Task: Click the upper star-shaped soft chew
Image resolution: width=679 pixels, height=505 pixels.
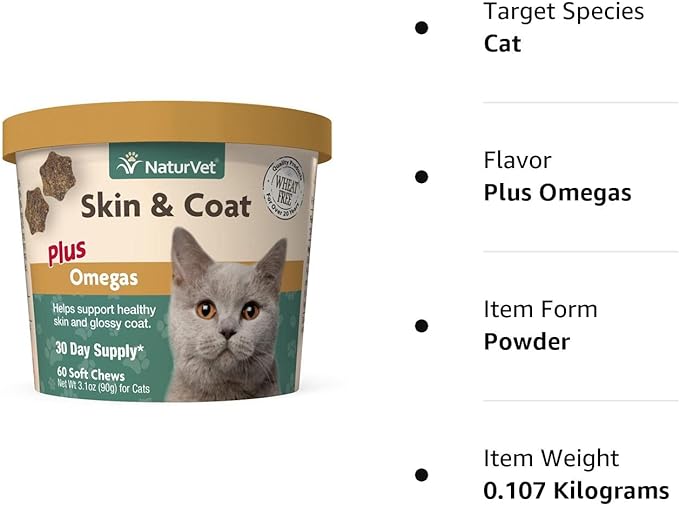Action: [58, 176]
